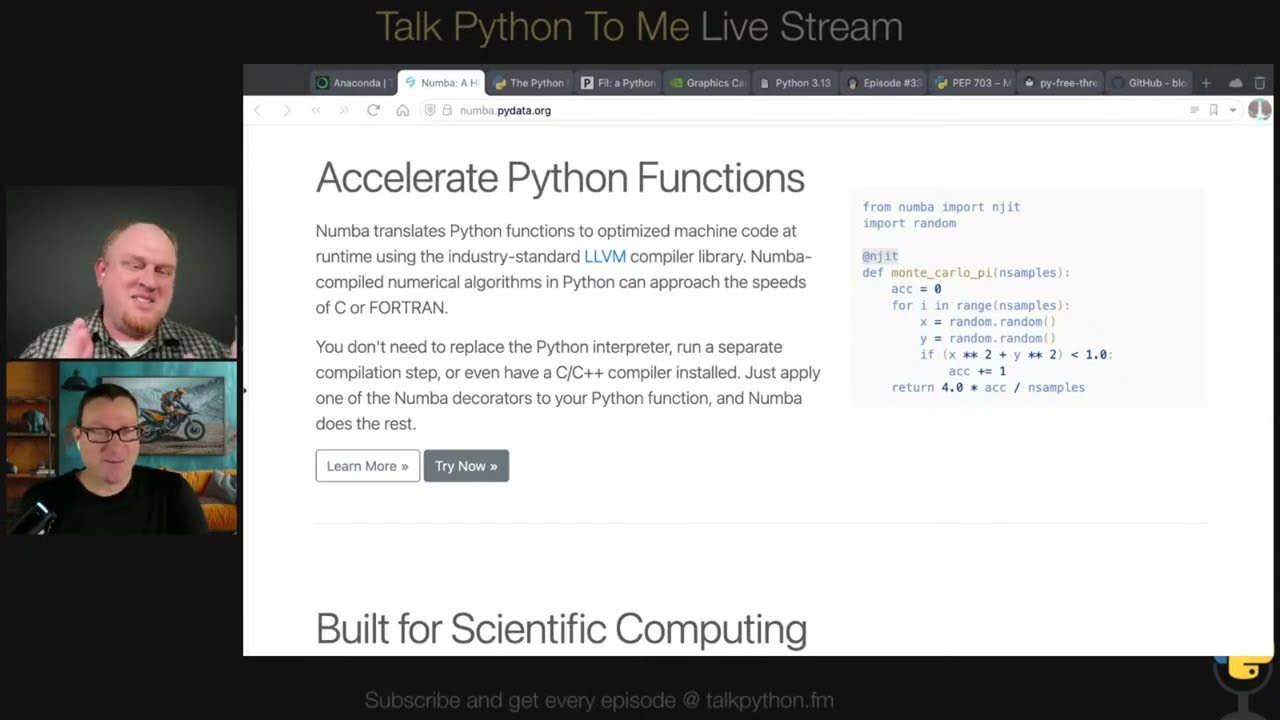Bookmark this page with the bookmark icon
The height and width of the screenshot is (720, 1280).
1214,110
